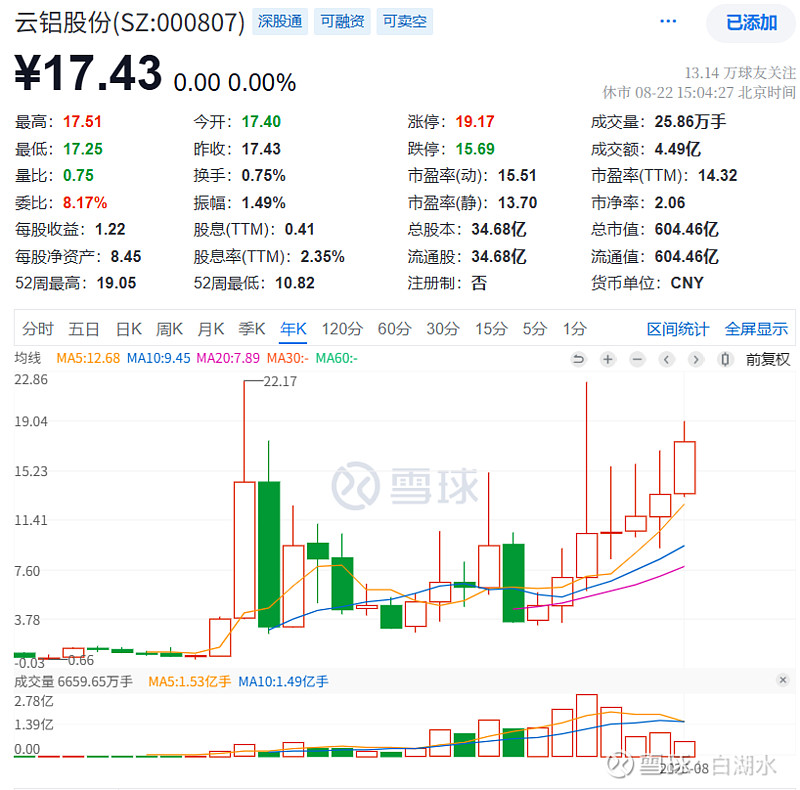Click the 深股通 tag
The width and height of the screenshot is (800, 790).
[280, 21]
